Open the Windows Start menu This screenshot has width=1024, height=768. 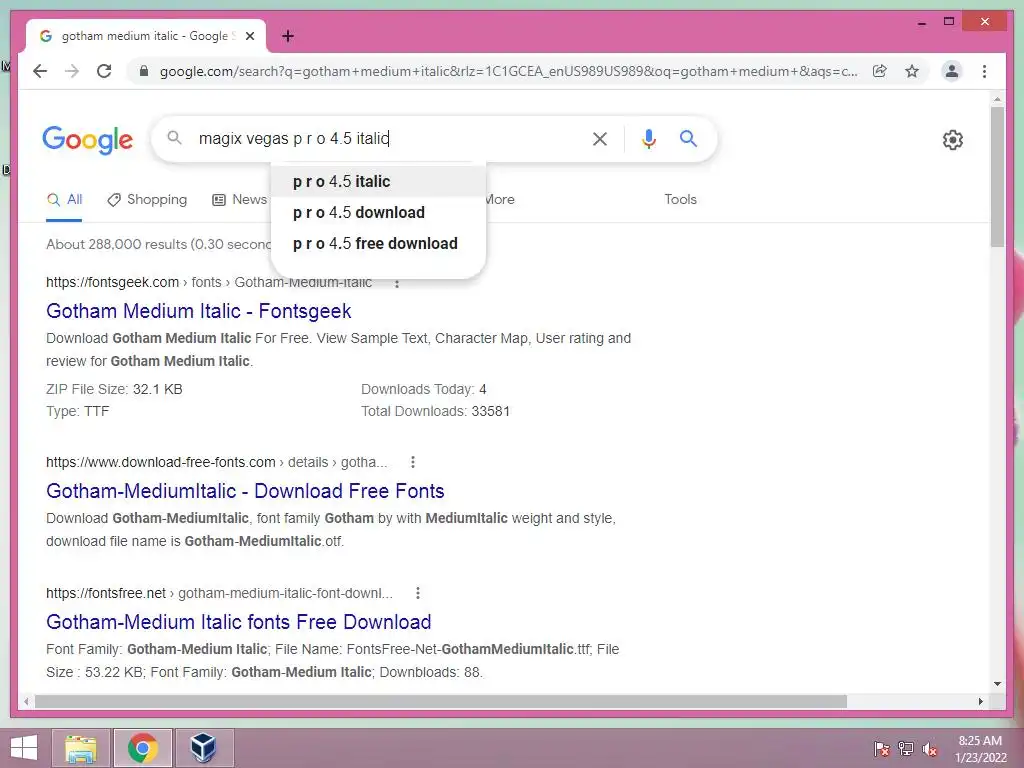click(x=24, y=748)
